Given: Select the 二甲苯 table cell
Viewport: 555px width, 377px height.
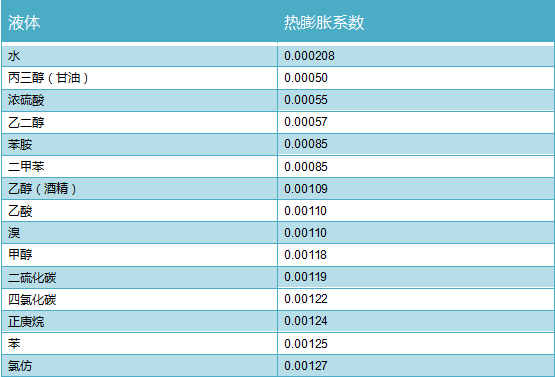Looking at the screenshot, I should (139, 166).
